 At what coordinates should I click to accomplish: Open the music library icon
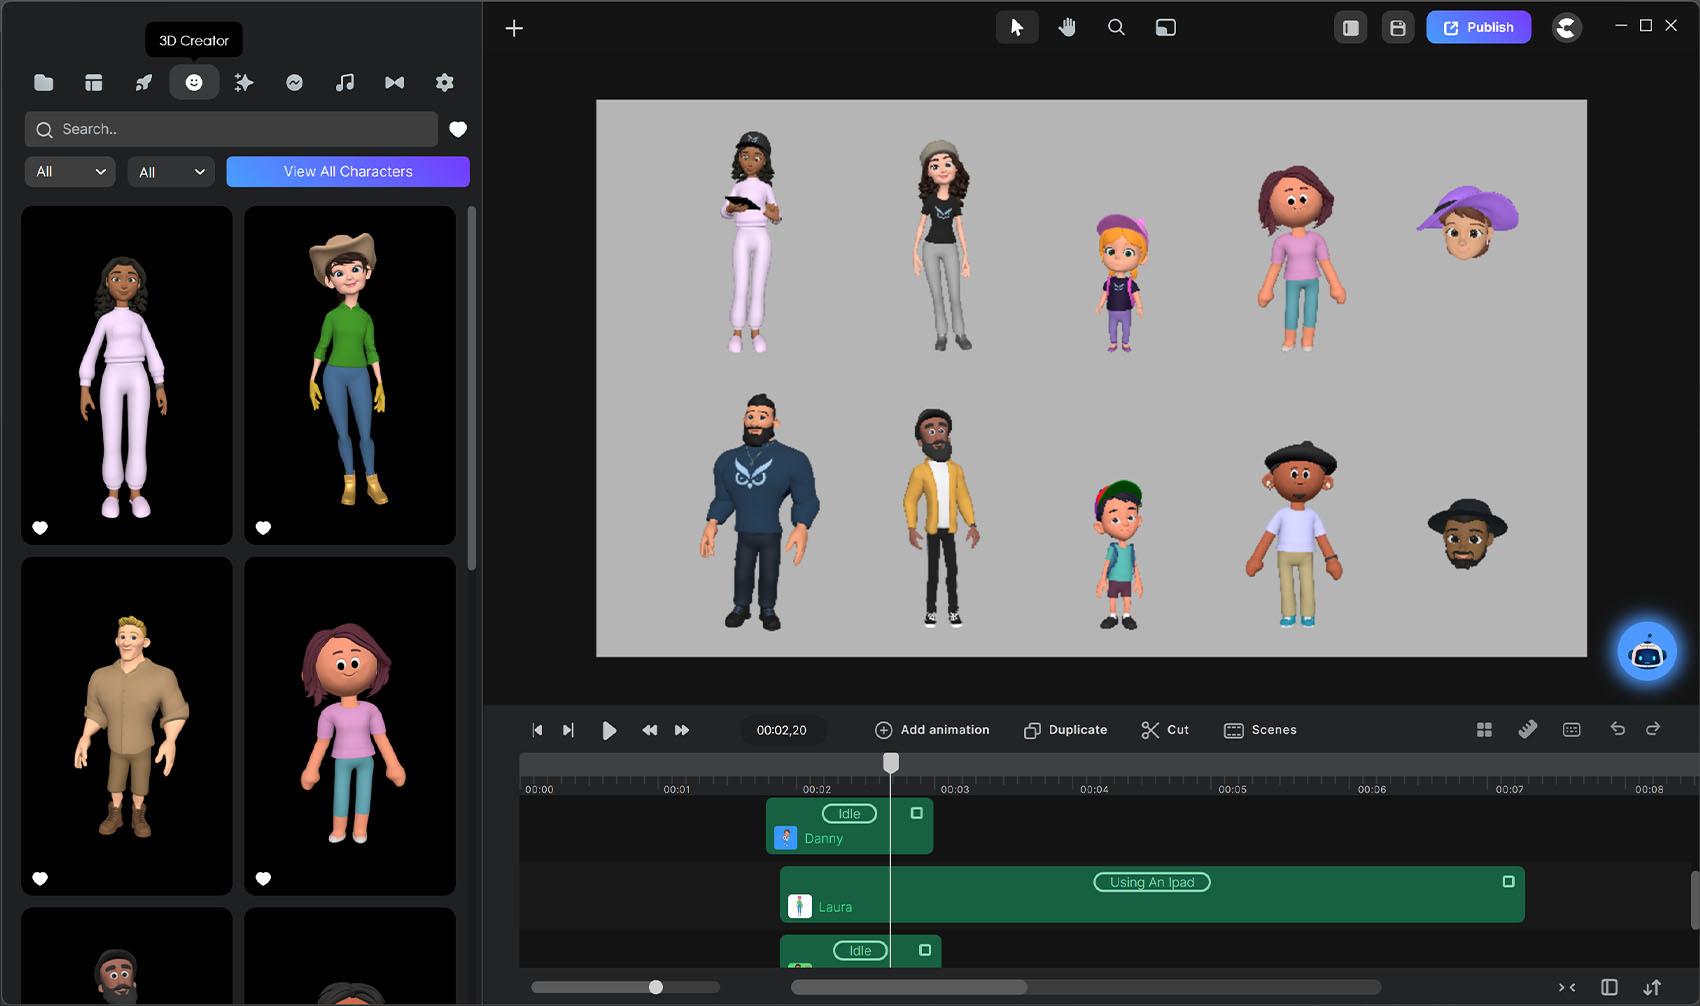pos(344,83)
